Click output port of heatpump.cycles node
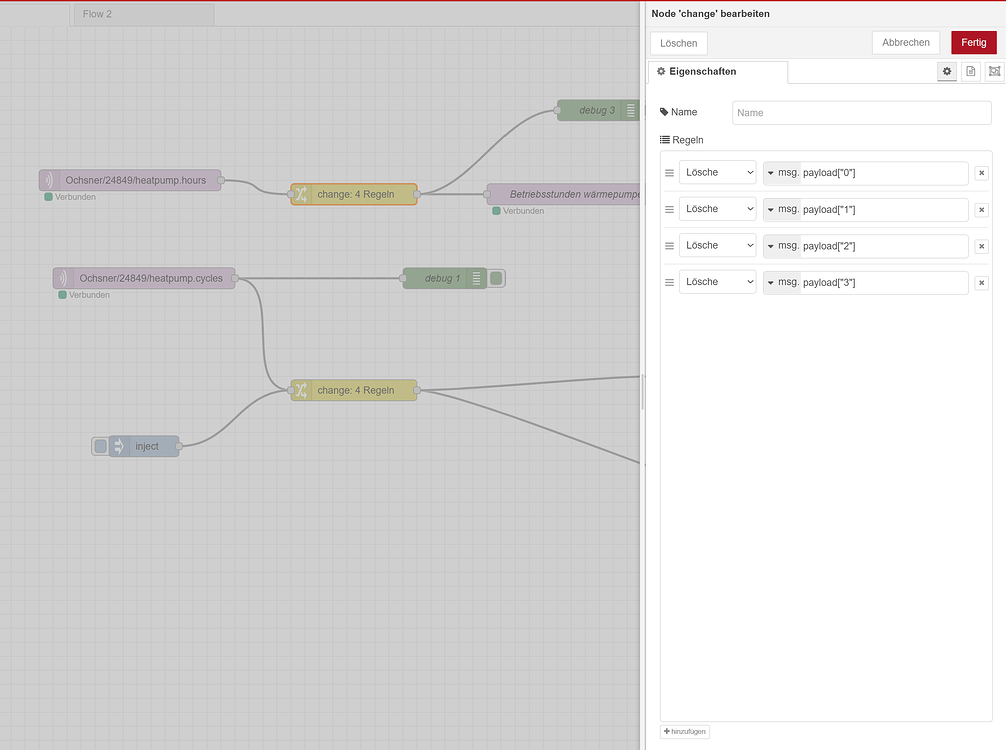The width and height of the screenshot is (1006, 750). pyautogui.click(x=235, y=278)
